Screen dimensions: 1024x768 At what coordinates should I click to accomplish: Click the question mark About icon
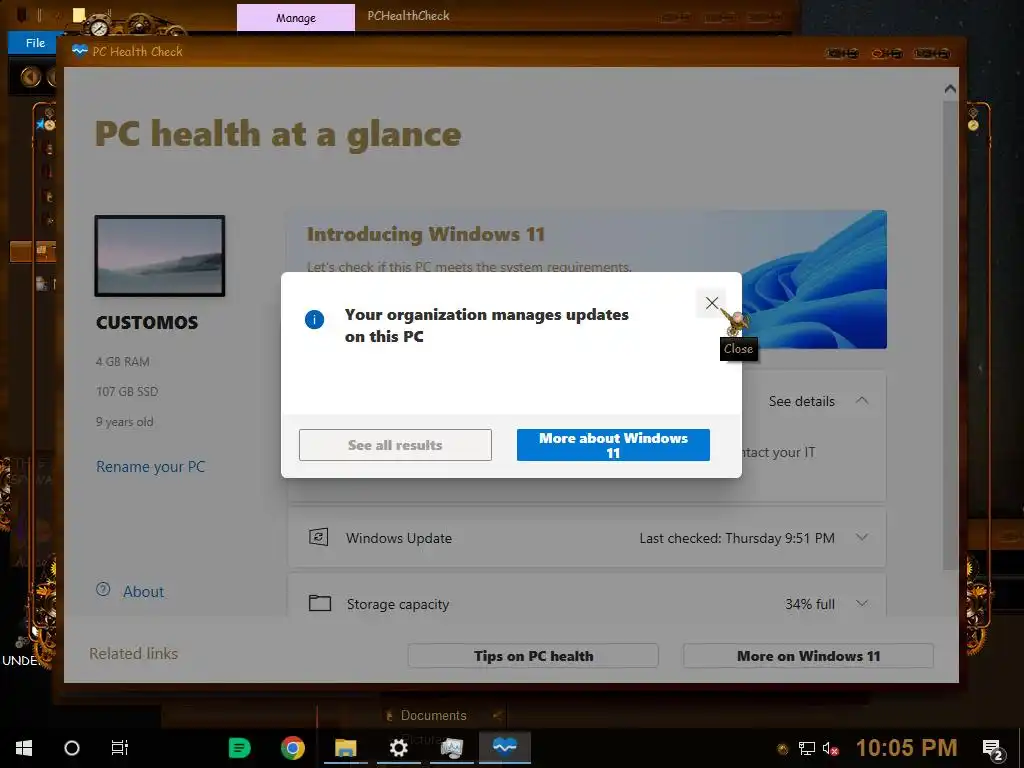click(103, 589)
